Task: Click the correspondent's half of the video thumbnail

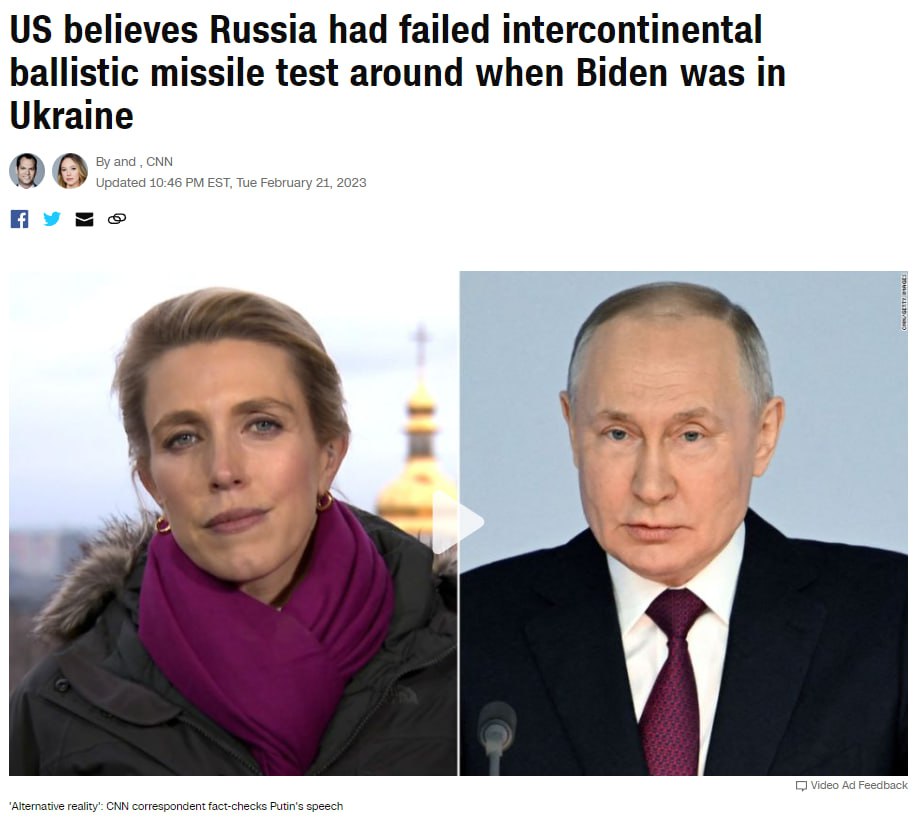Action: [x=233, y=523]
